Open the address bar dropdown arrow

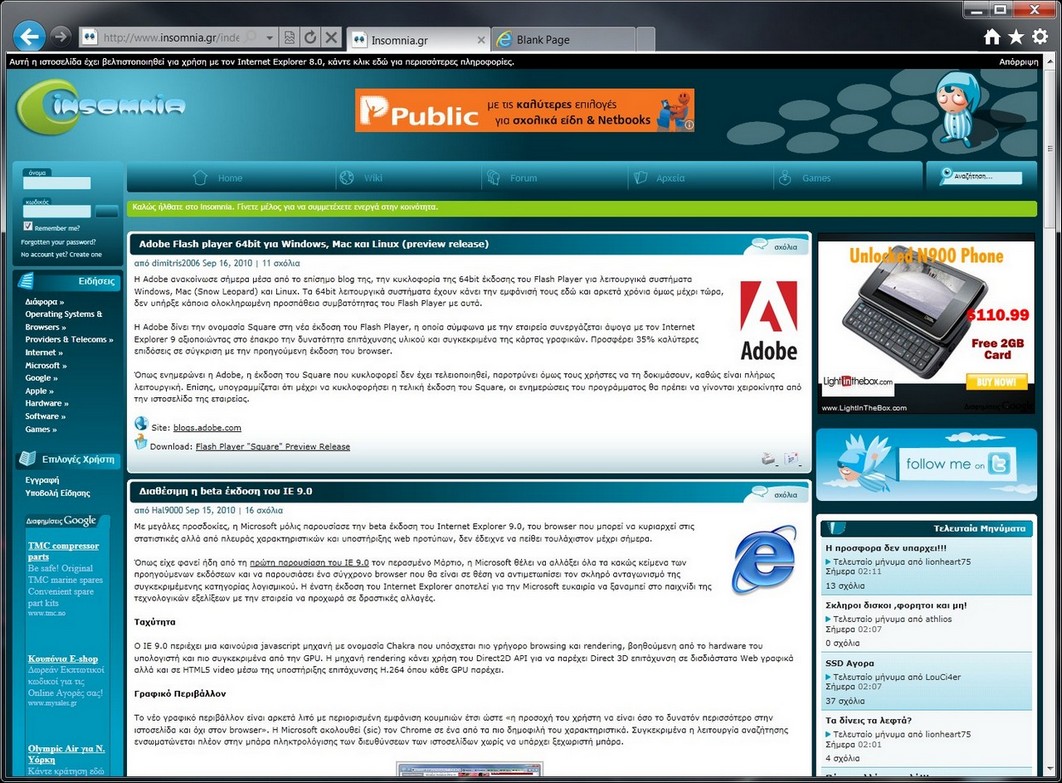click(270, 37)
